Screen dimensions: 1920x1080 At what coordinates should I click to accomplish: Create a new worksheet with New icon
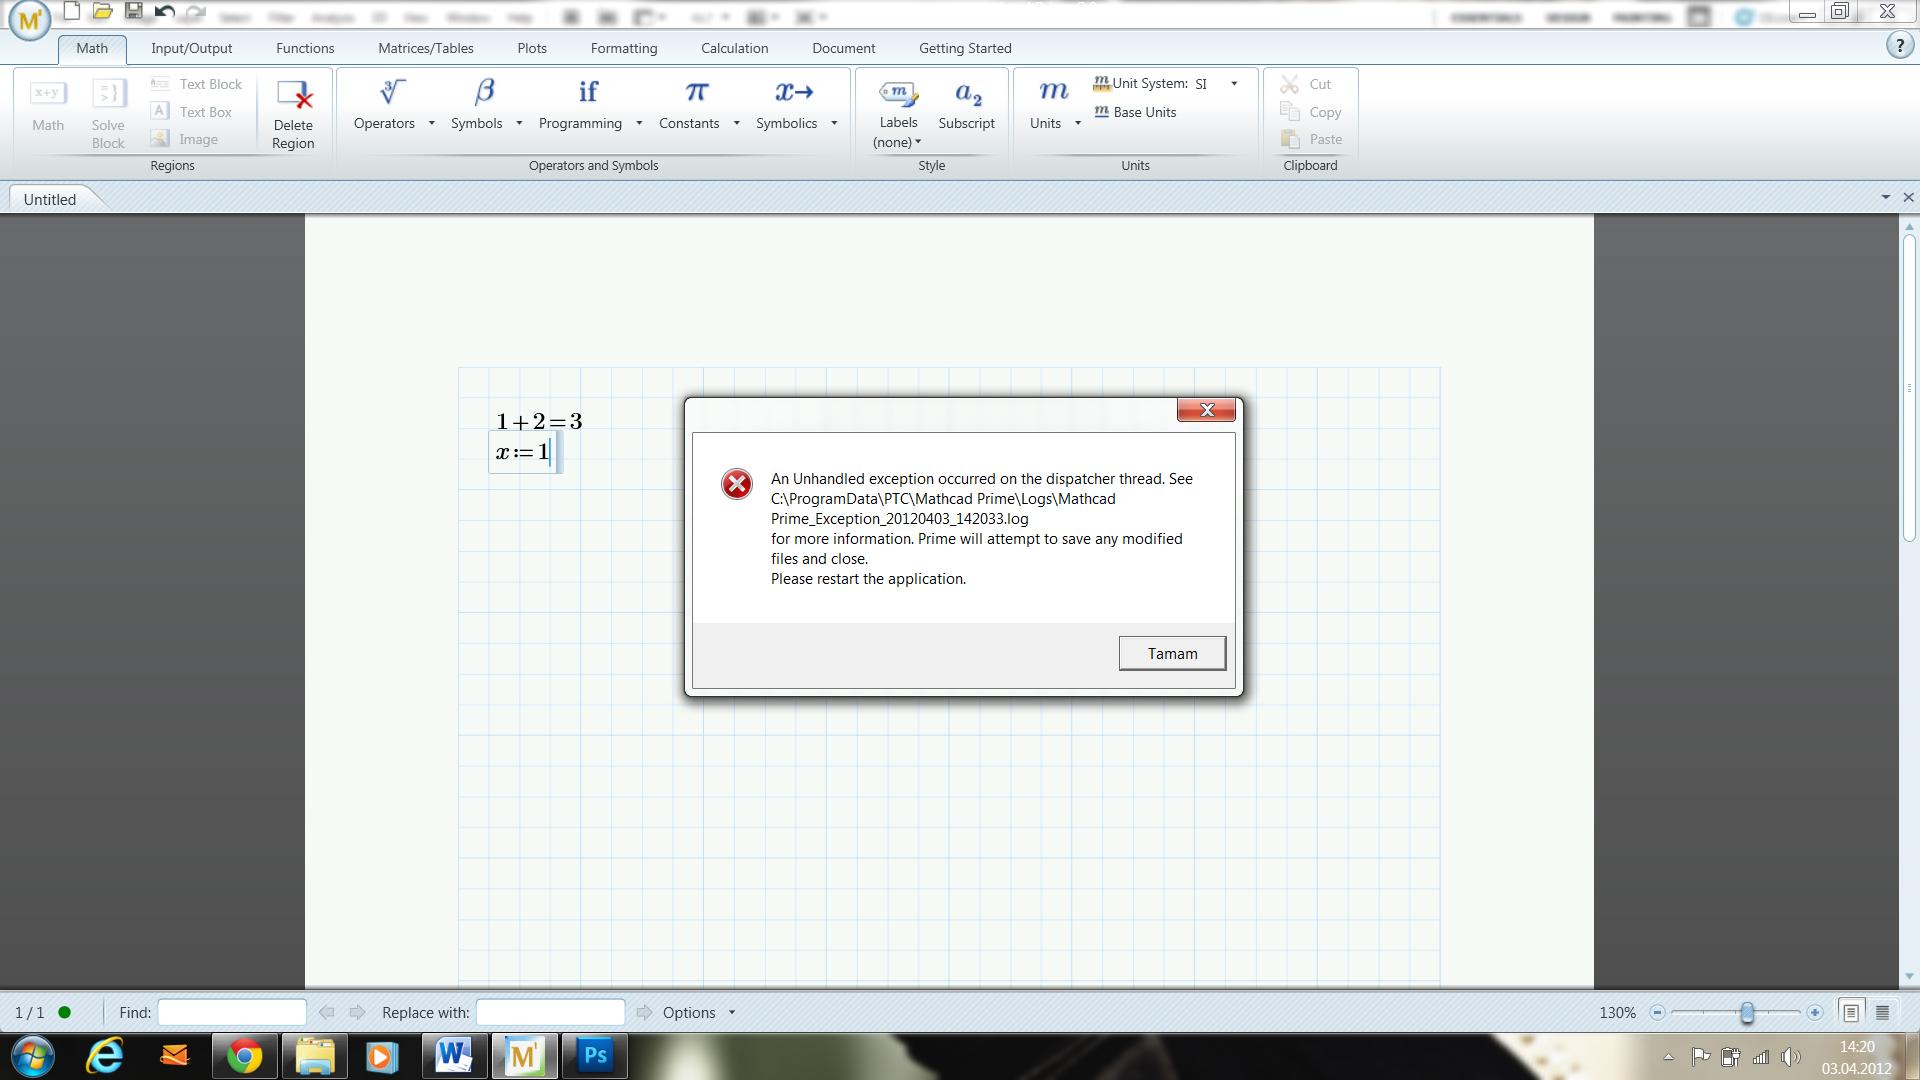(x=71, y=12)
